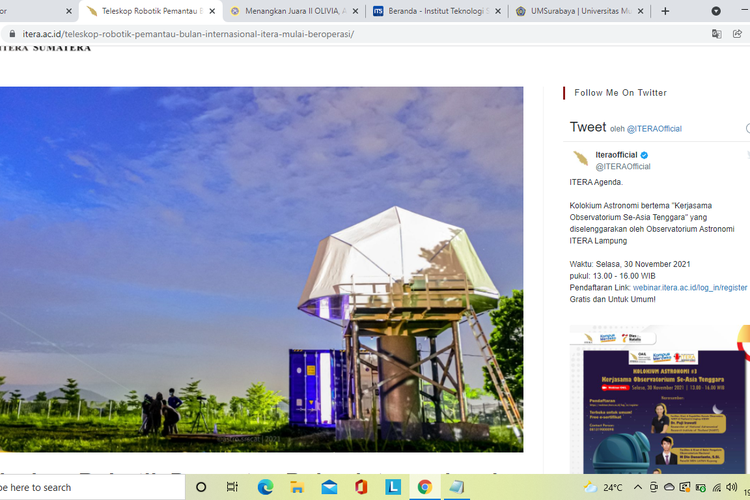Open the blue L app in taskbar
Screen dimensions: 750x500
[x=393, y=487]
